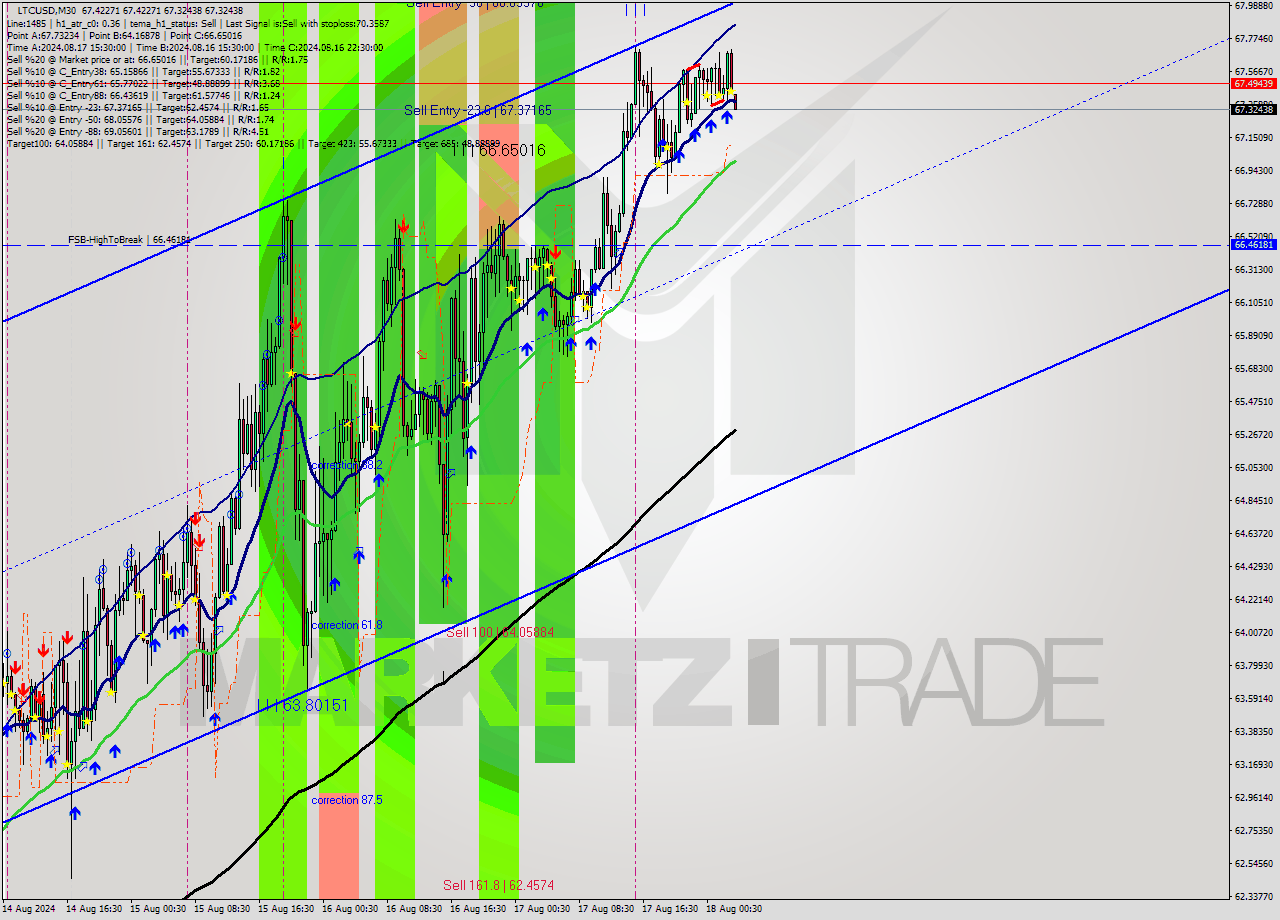Click the 'Sell Entry -23.6 | 67.37165' label
Image resolution: width=1280 pixels, height=920 pixels.
coord(477,110)
